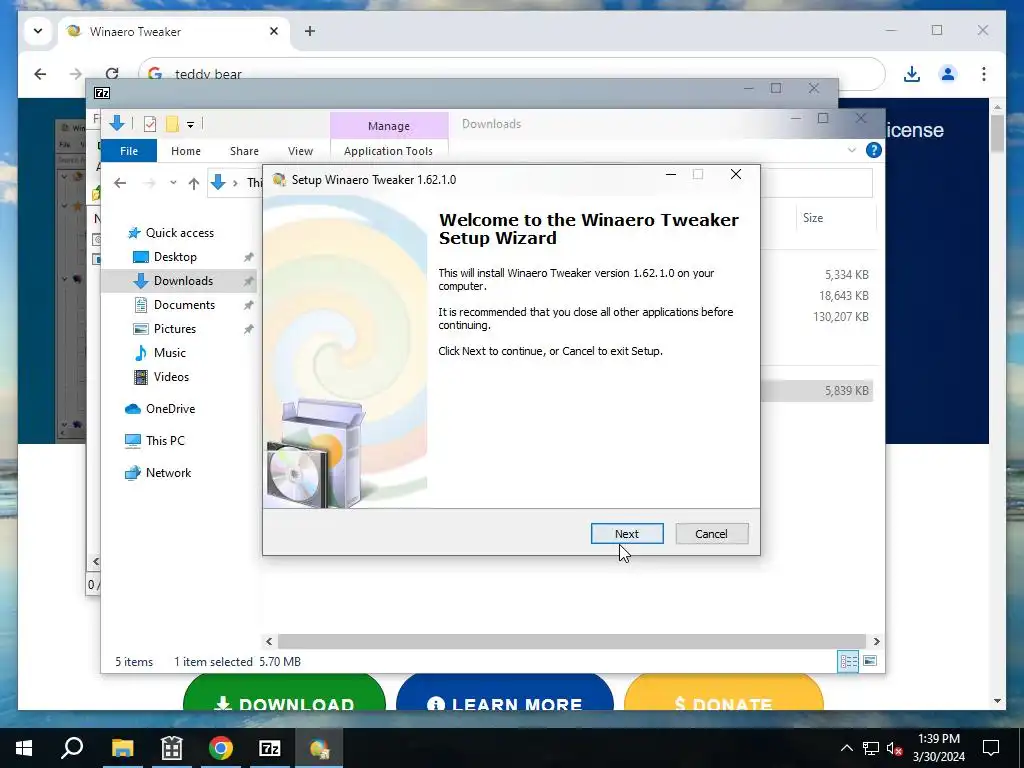
Task: Open Quick access in navigation pane
Action: point(180,232)
